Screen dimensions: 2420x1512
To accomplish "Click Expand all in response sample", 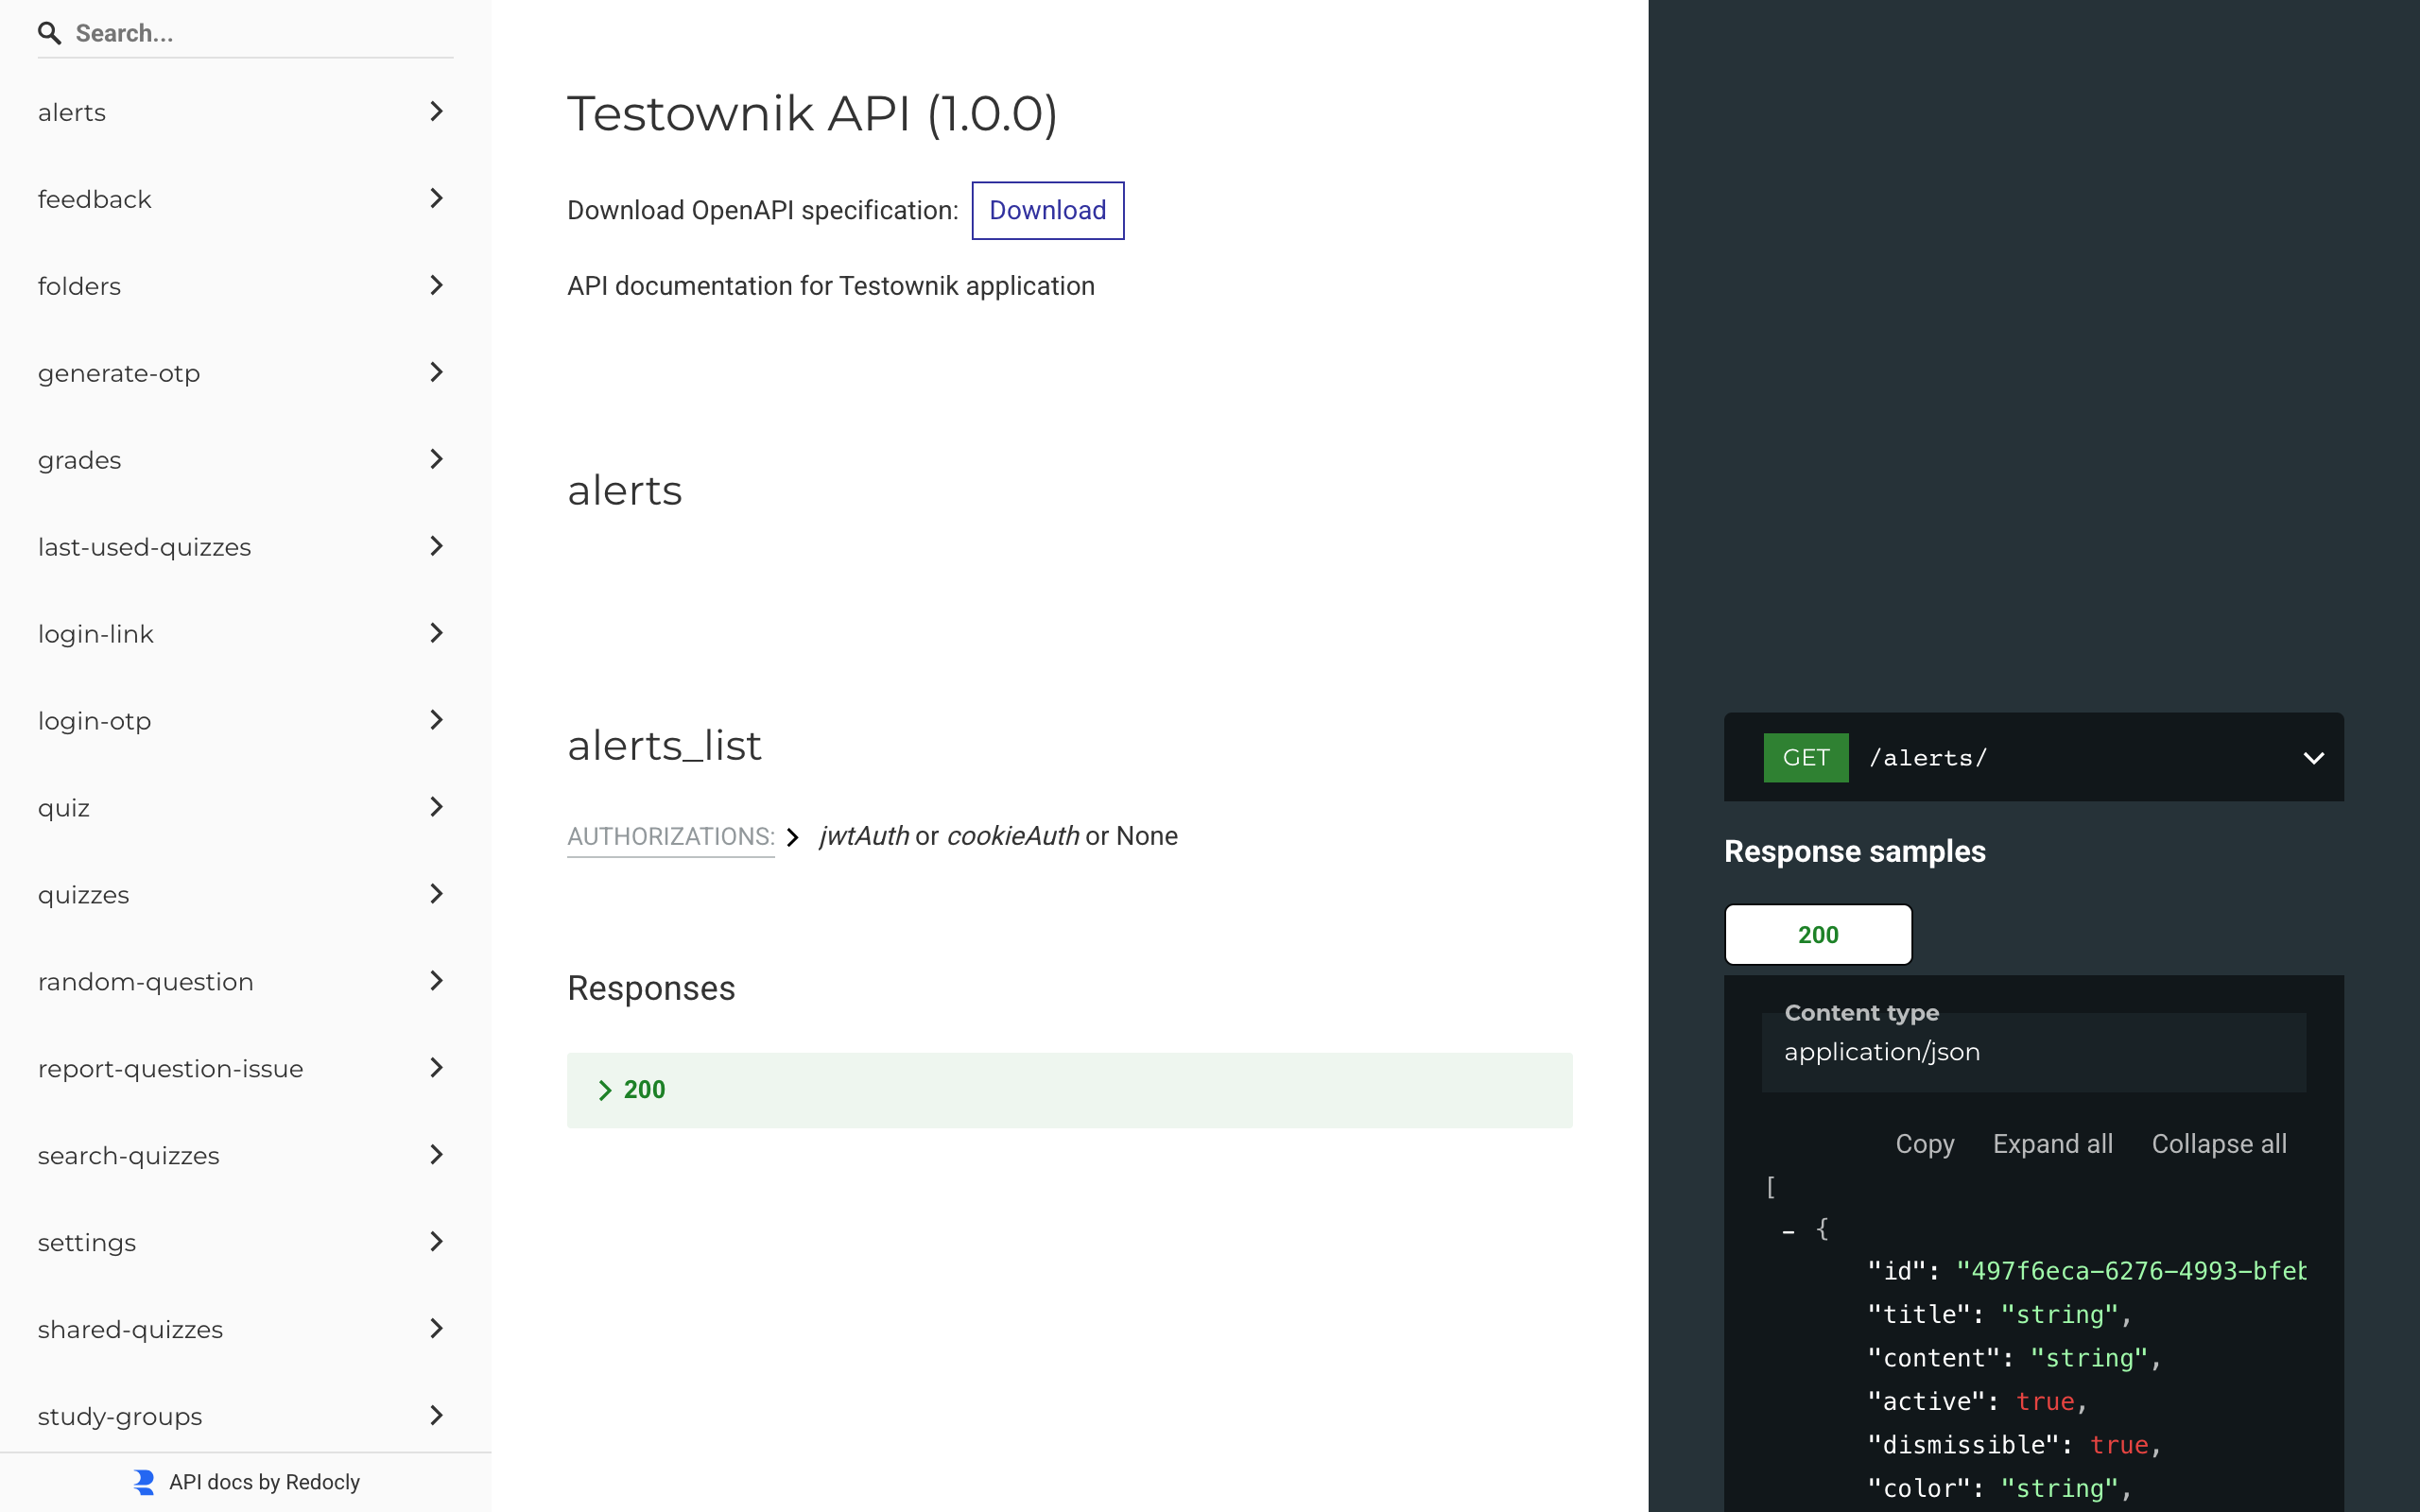I will pyautogui.click(x=2052, y=1144).
